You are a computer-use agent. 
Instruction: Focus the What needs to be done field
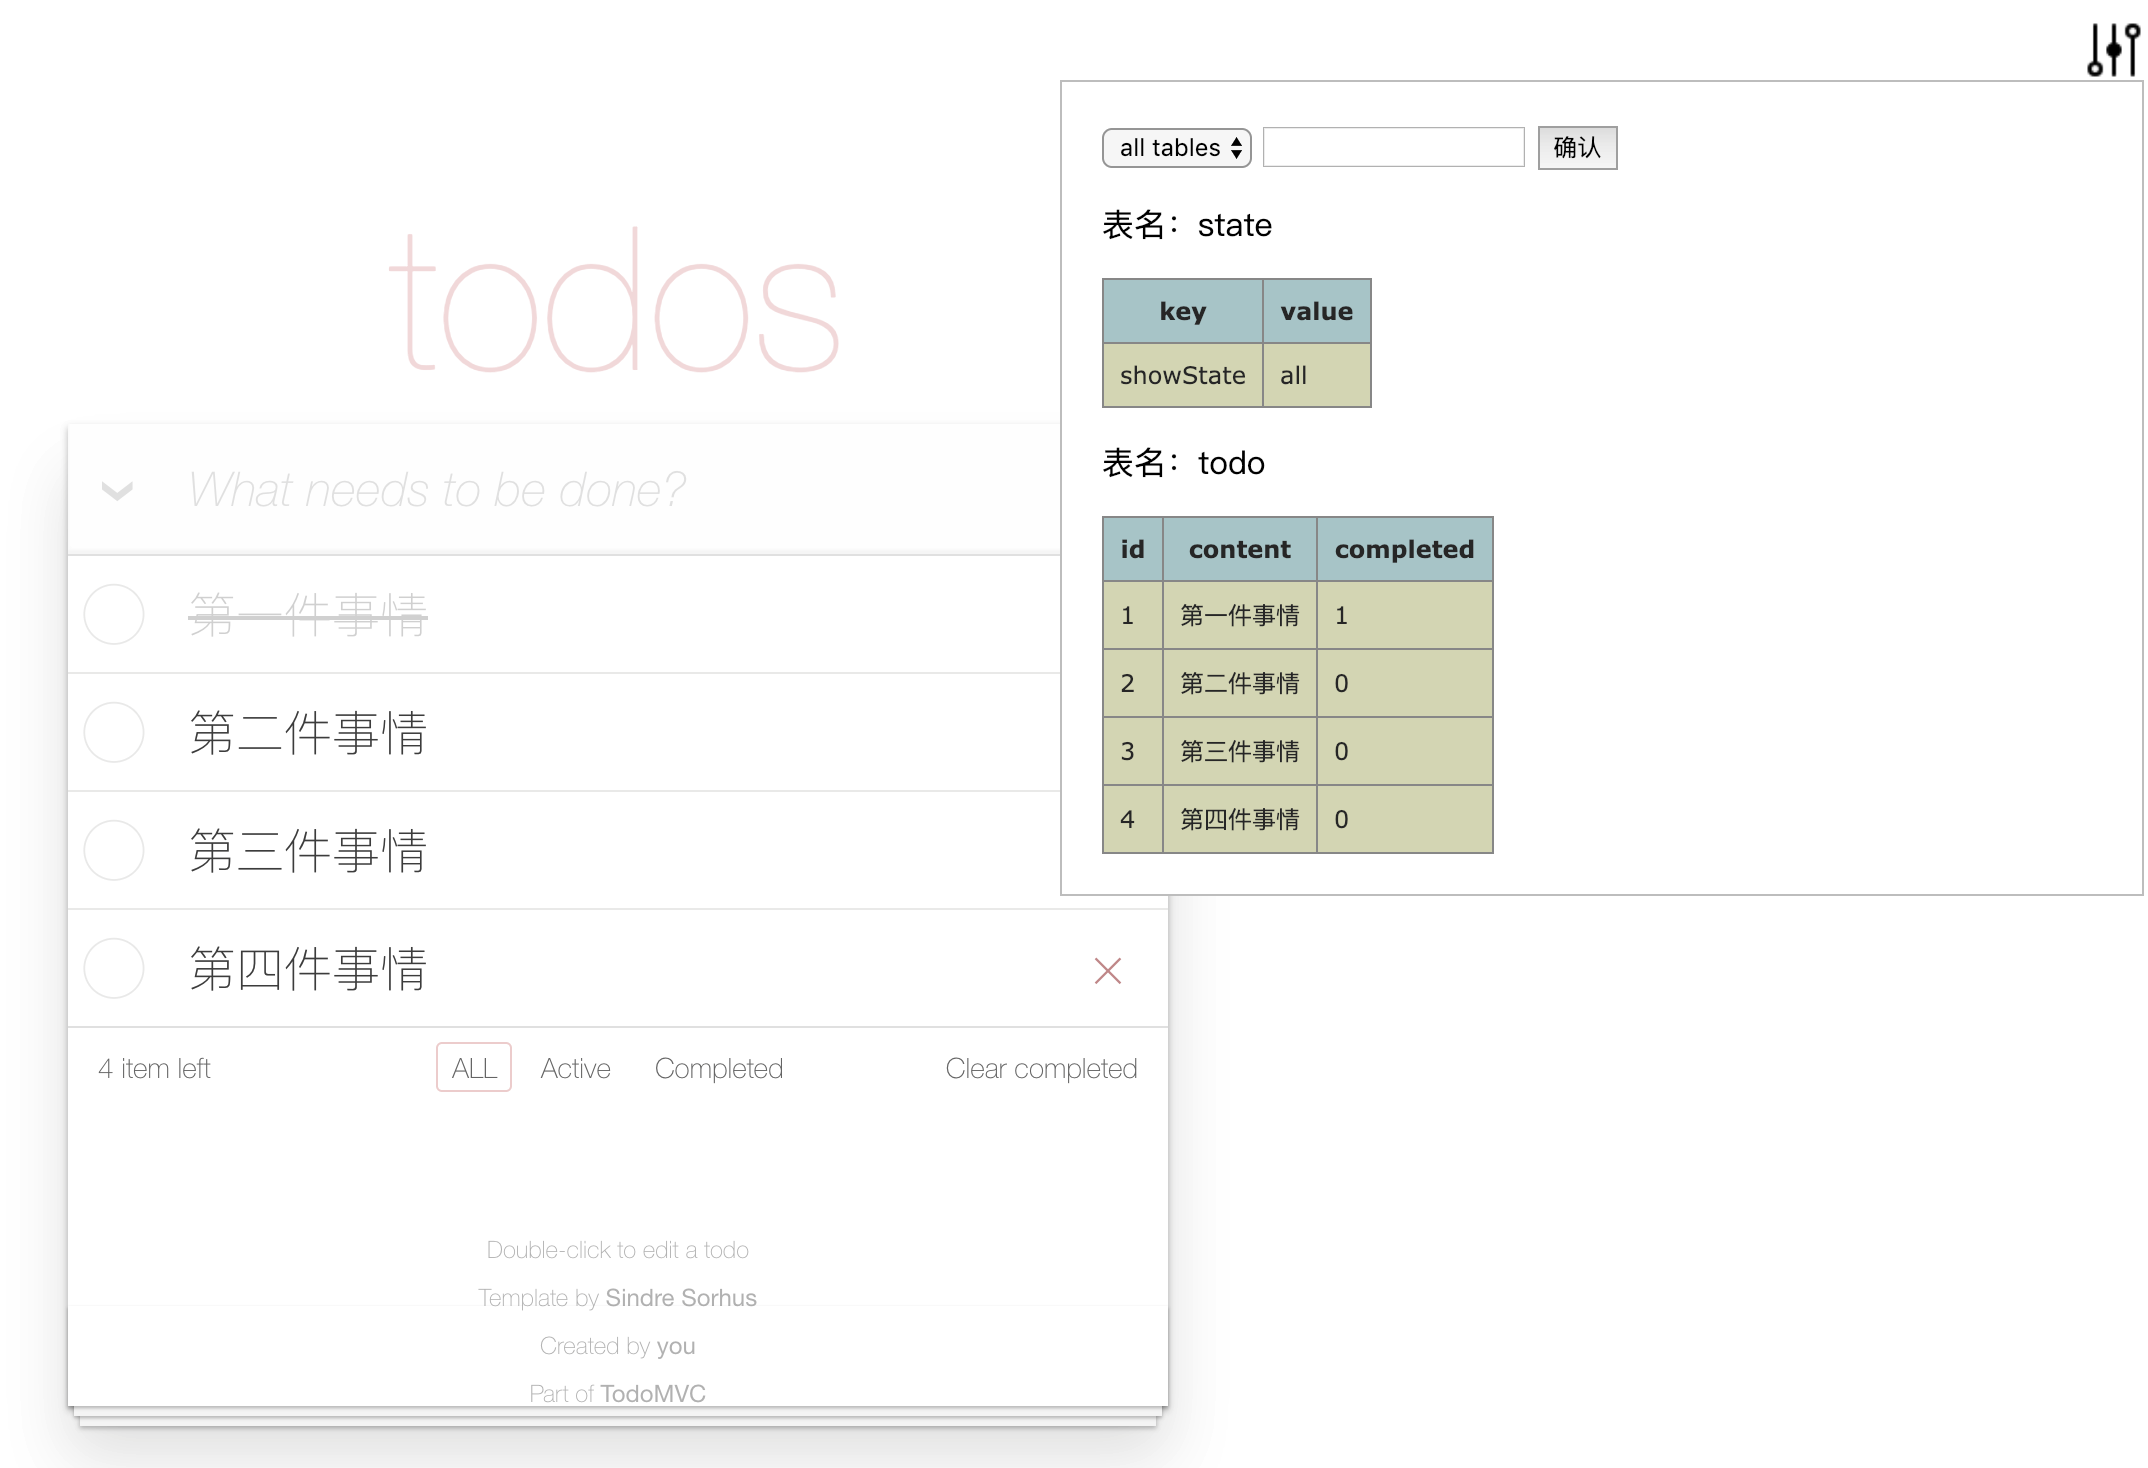[600, 490]
